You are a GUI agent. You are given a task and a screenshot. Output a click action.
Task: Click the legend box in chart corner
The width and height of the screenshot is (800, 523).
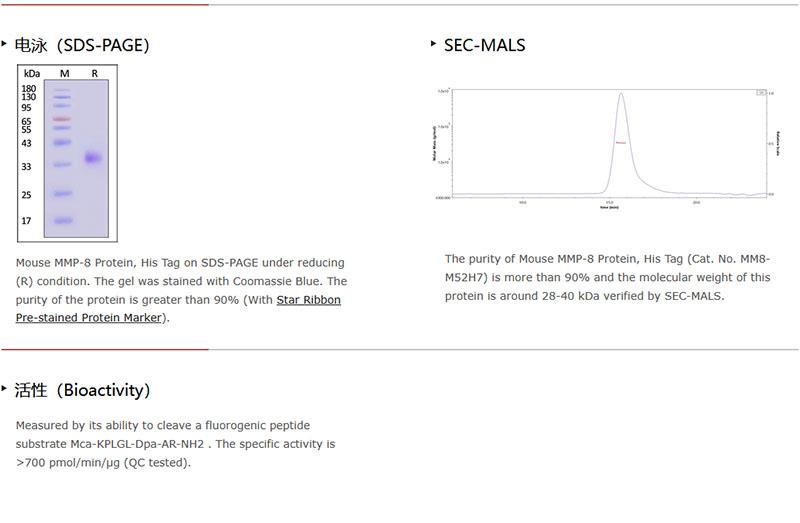click(761, 92)
